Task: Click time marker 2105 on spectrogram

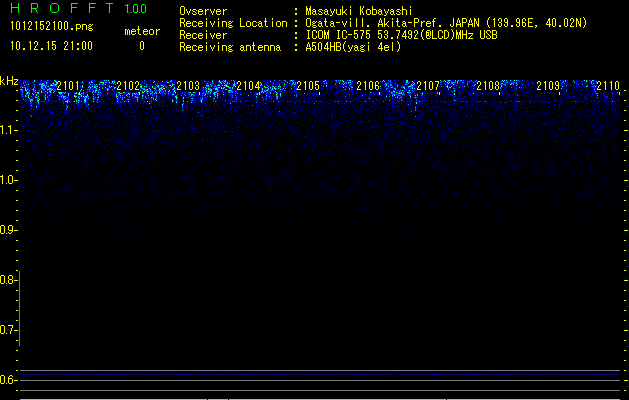Action: (308, 86)
